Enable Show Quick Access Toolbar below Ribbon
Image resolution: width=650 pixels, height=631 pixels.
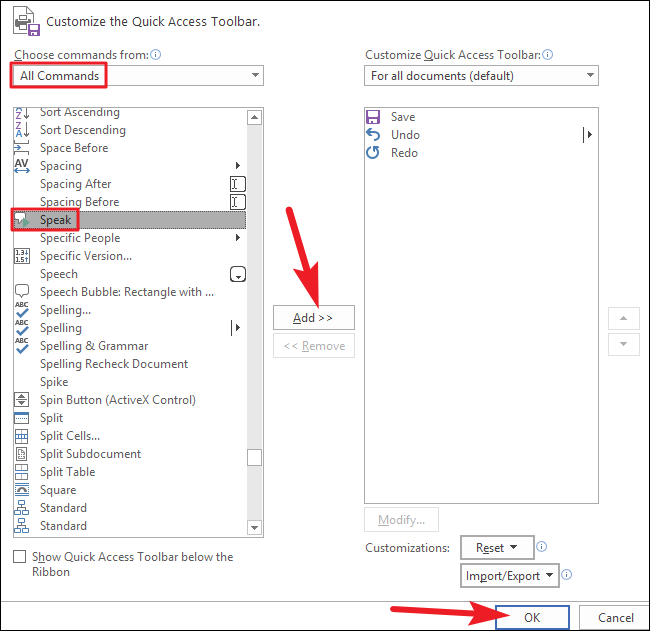pos(19,556)
